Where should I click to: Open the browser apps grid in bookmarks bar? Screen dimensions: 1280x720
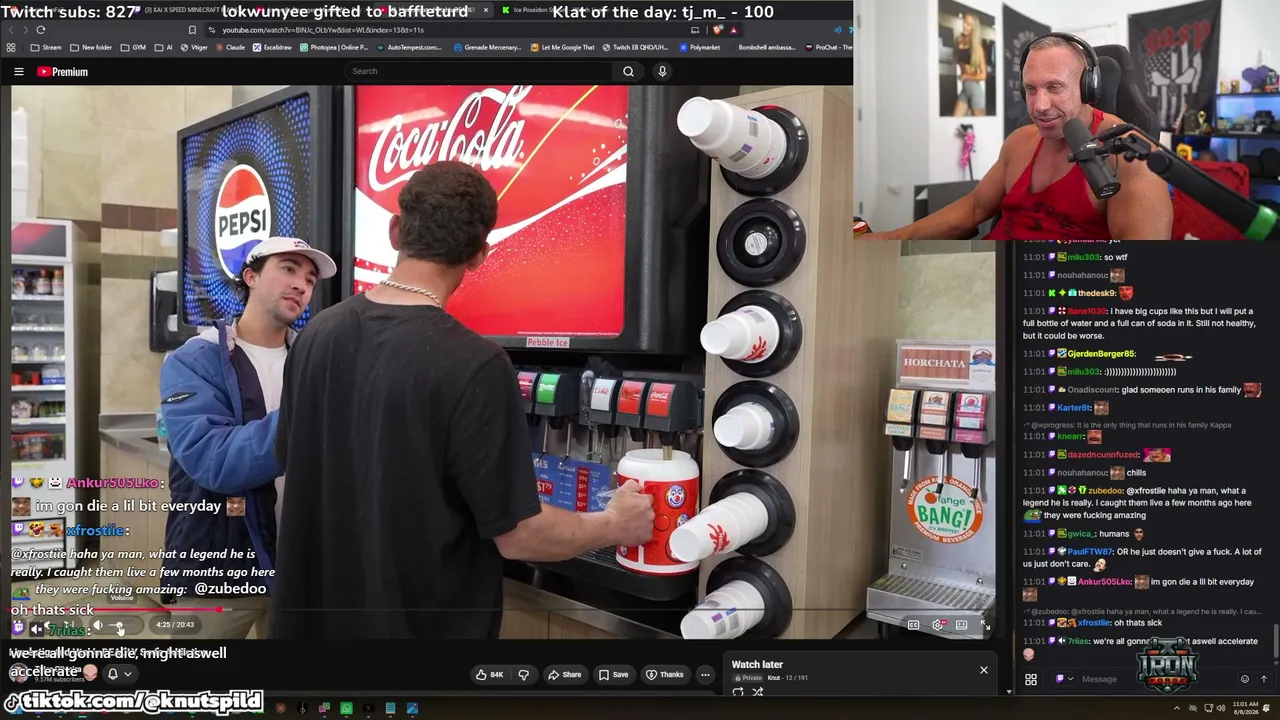click(x=11, y=47)
